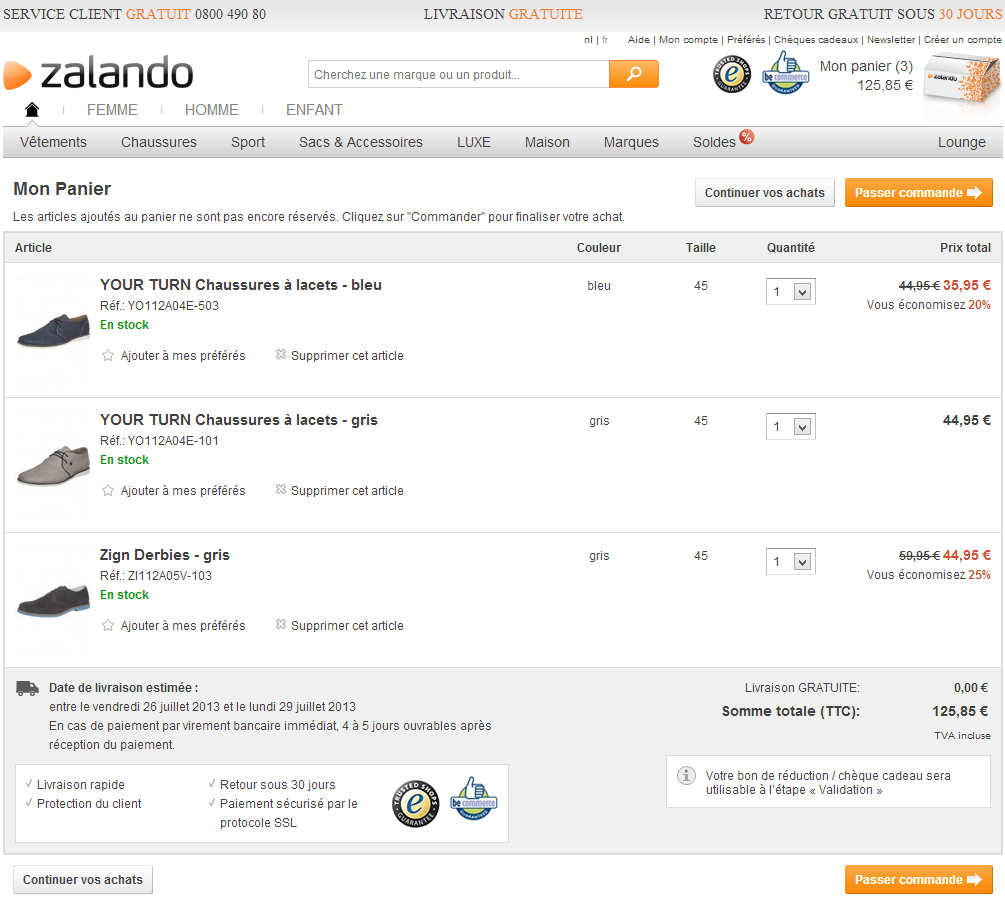The width and height of the screenshot is (1005, 898).
Task: Click the product search input field
Action: pyautogui.click(x=458, y=75)
